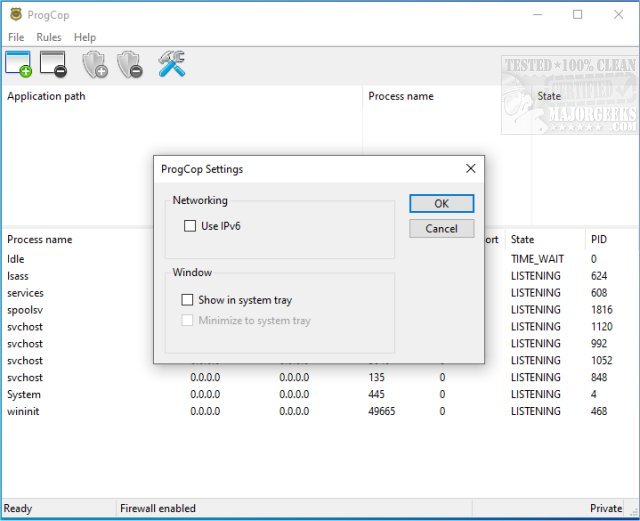The image size is (640, 521).
Task: Click the Ready status bar text
Action: click(x=18, y=508)
